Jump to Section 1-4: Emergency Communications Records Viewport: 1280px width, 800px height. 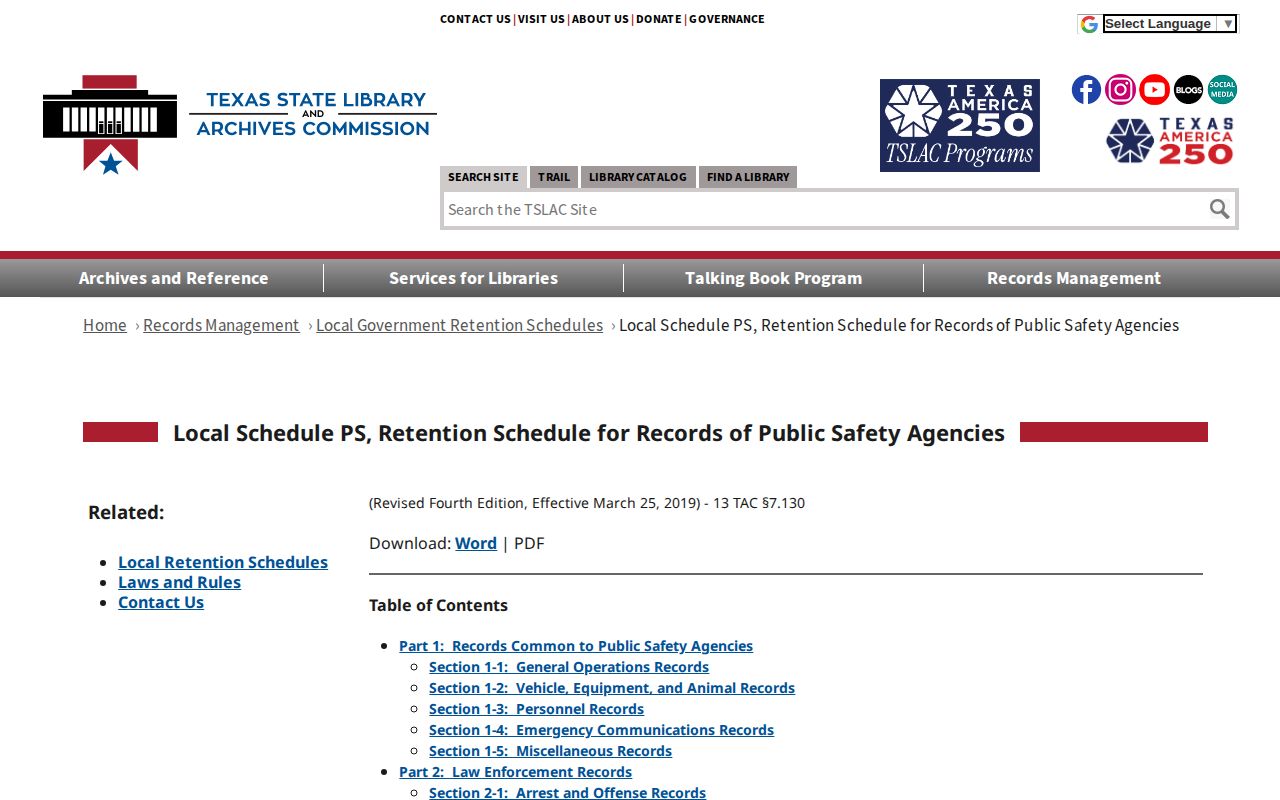[601, 730]
